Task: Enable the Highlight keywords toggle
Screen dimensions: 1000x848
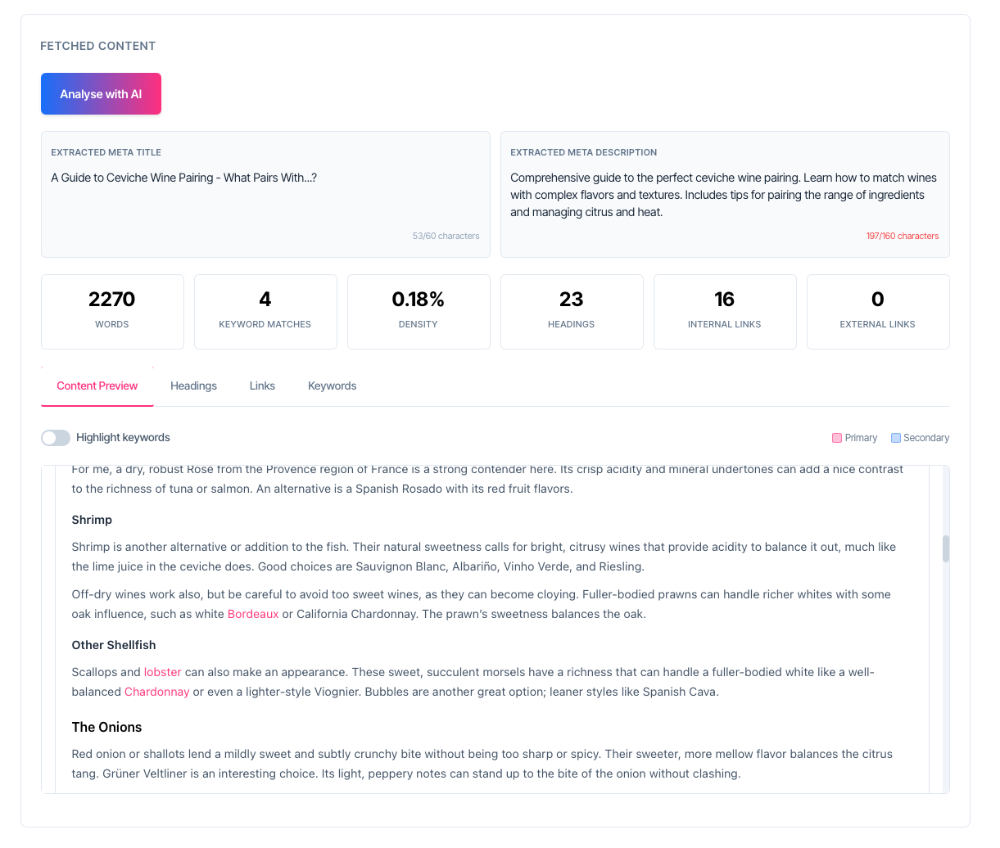Action: point(55,437)
